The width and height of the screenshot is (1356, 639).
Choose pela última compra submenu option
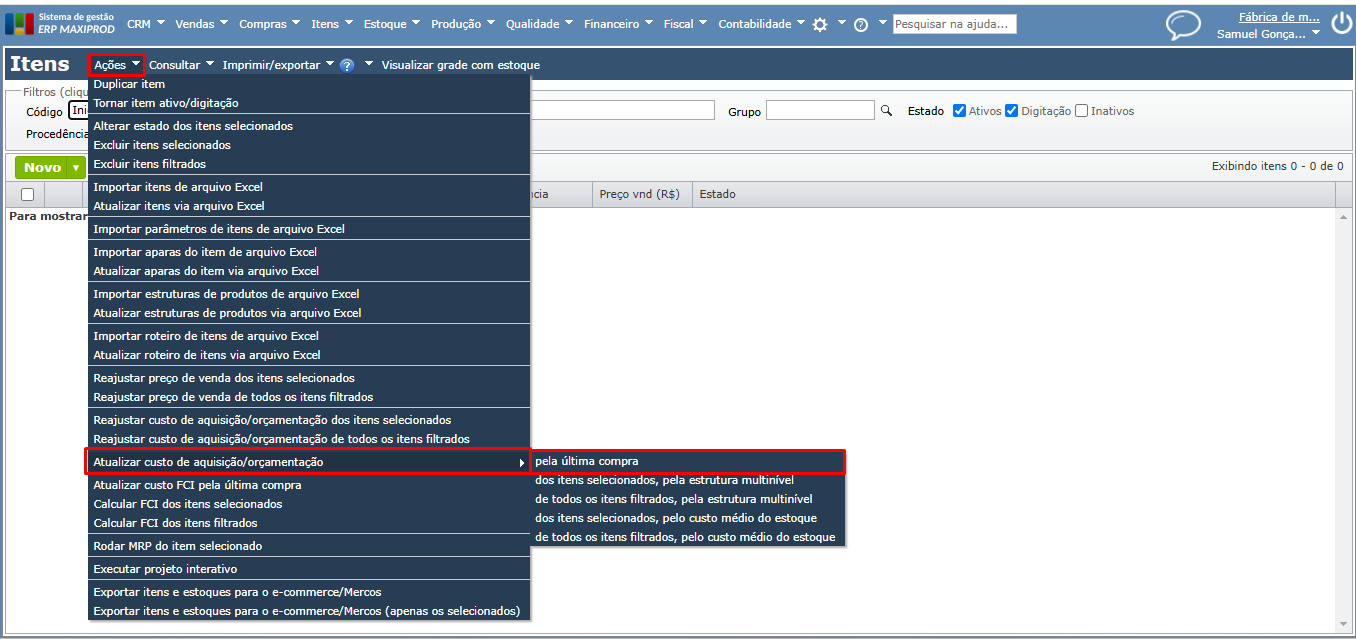click(x=688, y=461)
